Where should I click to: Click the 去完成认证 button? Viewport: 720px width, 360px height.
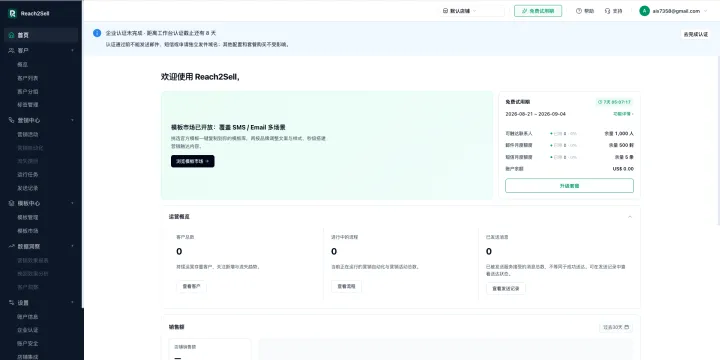tap(696, 34)
